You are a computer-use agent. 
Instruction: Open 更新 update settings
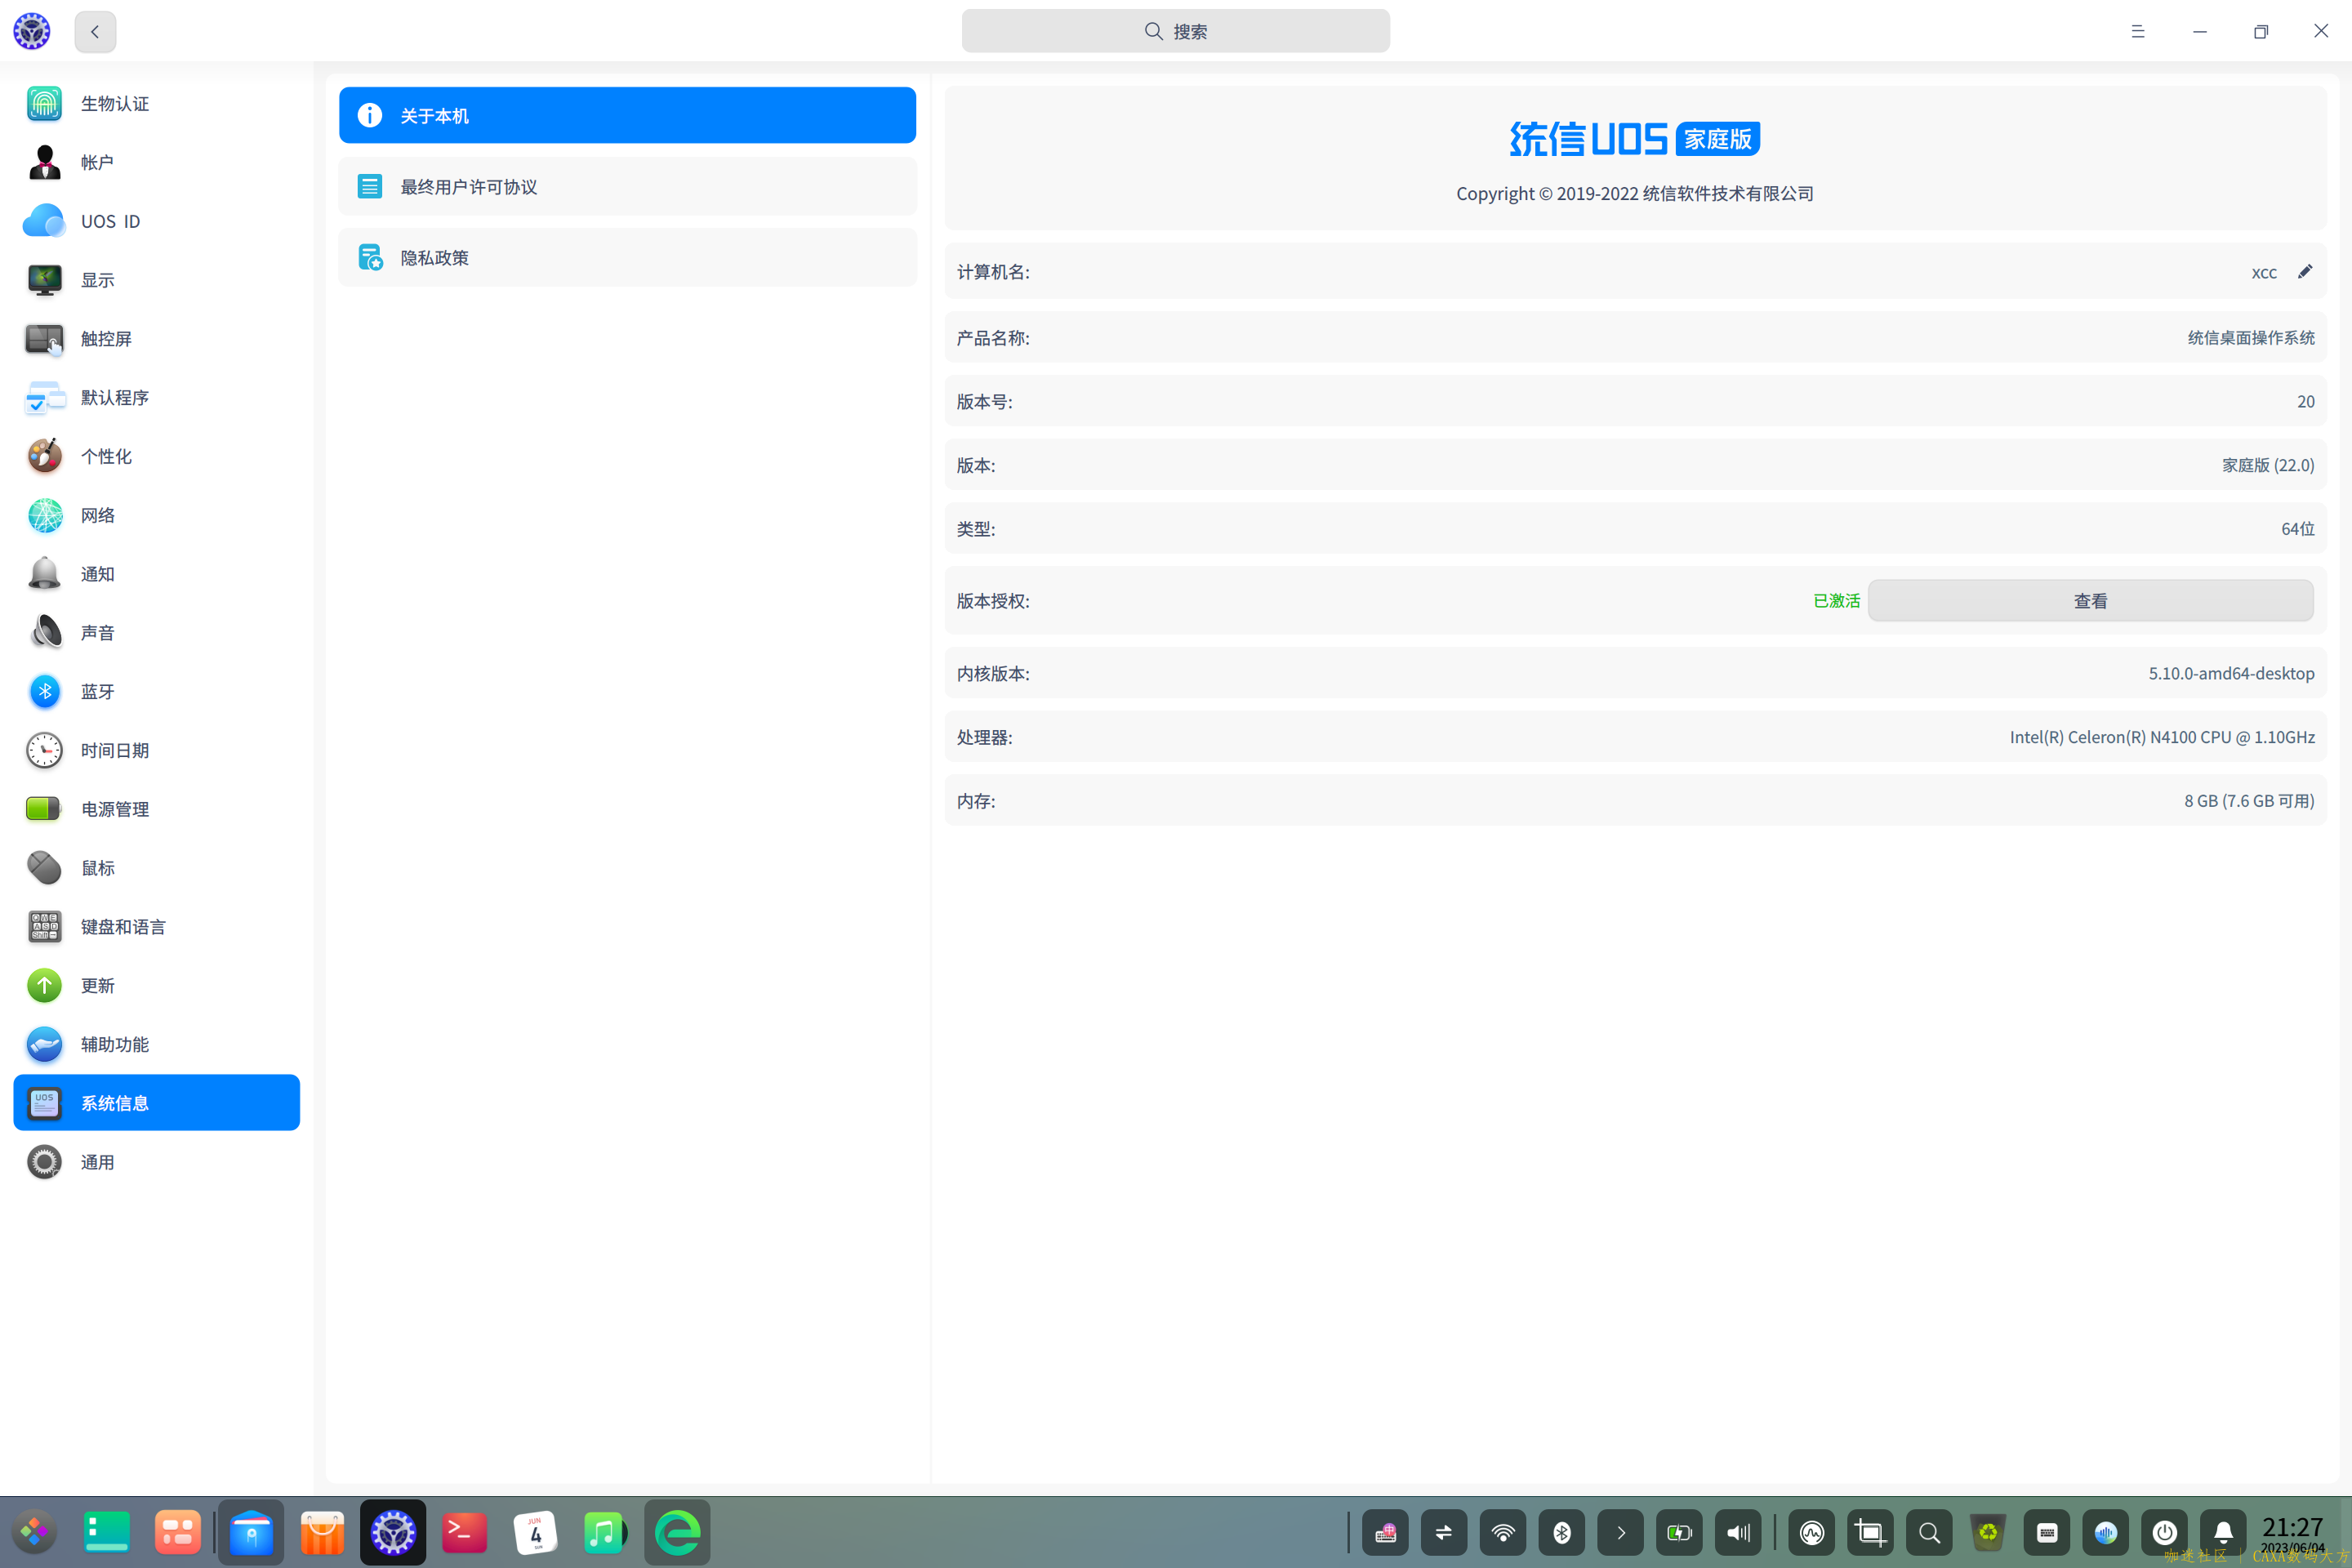(156, 985)
